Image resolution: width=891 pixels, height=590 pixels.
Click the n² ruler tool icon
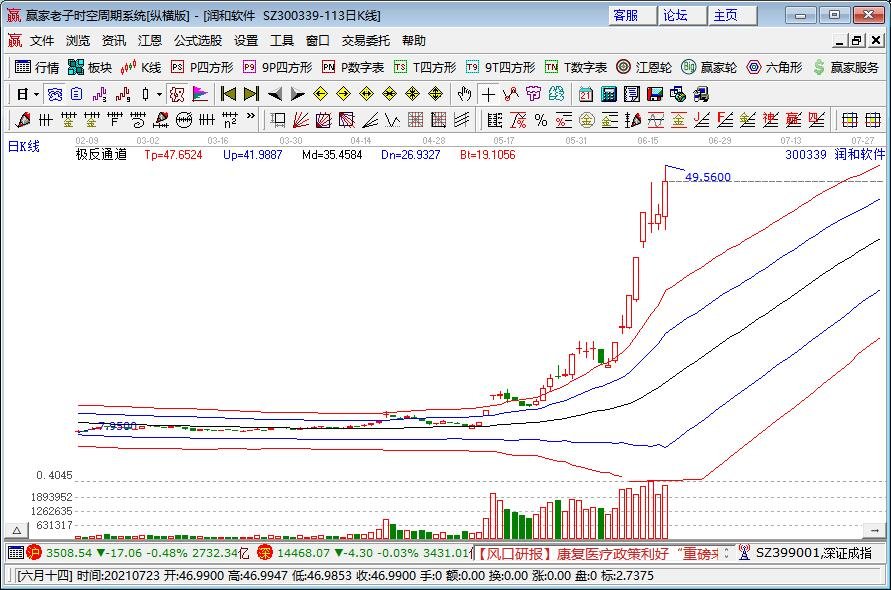click(x=230, y=120)
